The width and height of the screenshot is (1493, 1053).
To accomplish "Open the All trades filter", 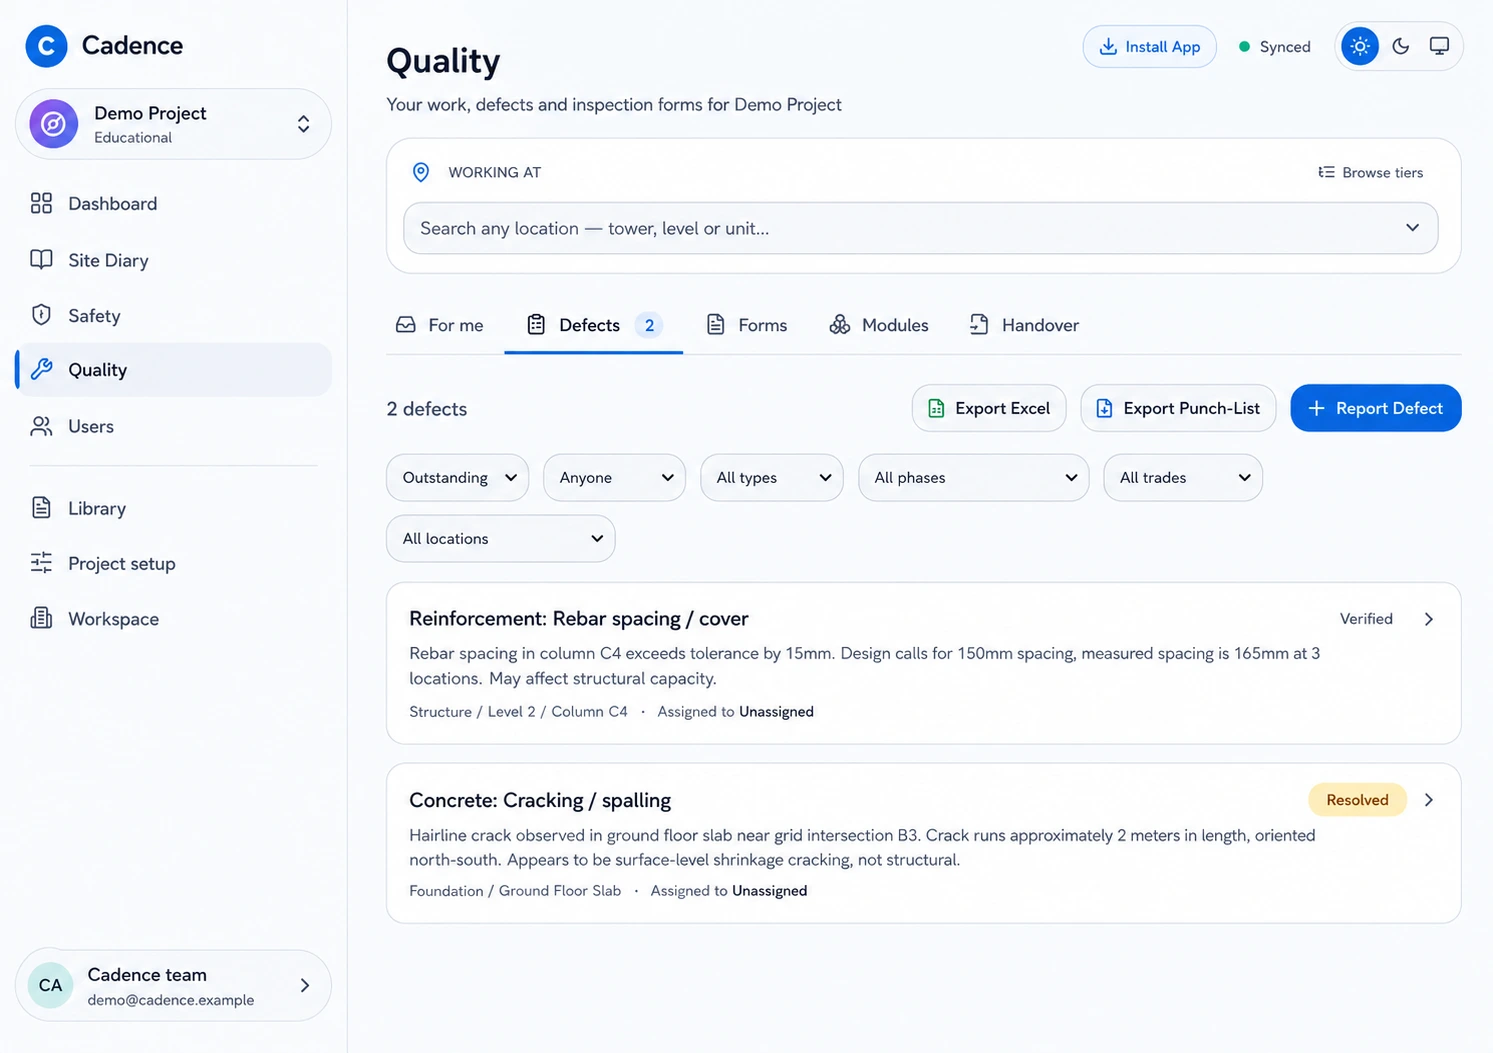I will click(x=1183, y=478).
